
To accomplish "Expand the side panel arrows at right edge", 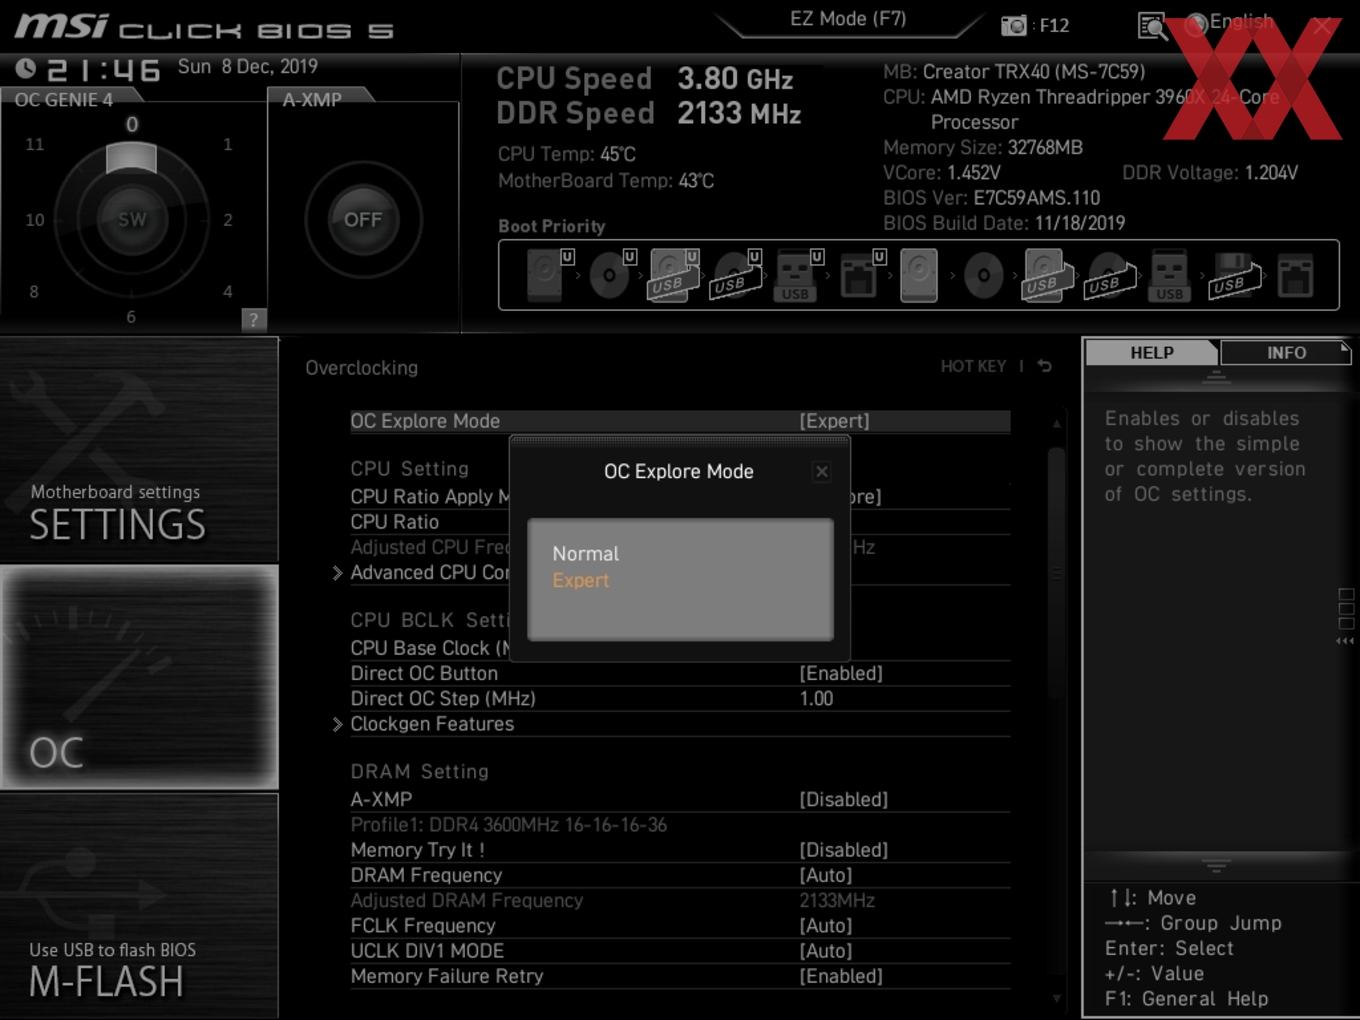I will (1345, 641).
